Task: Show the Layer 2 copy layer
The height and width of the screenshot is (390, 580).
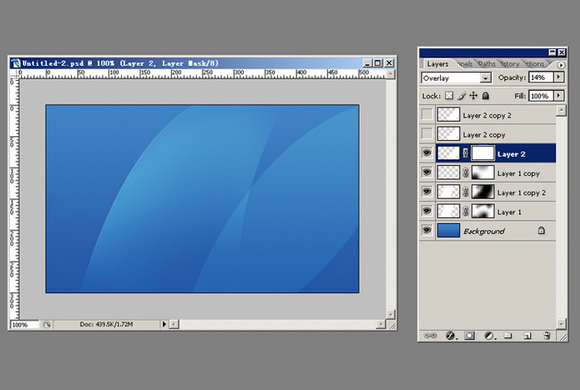Action: [427, 134]
